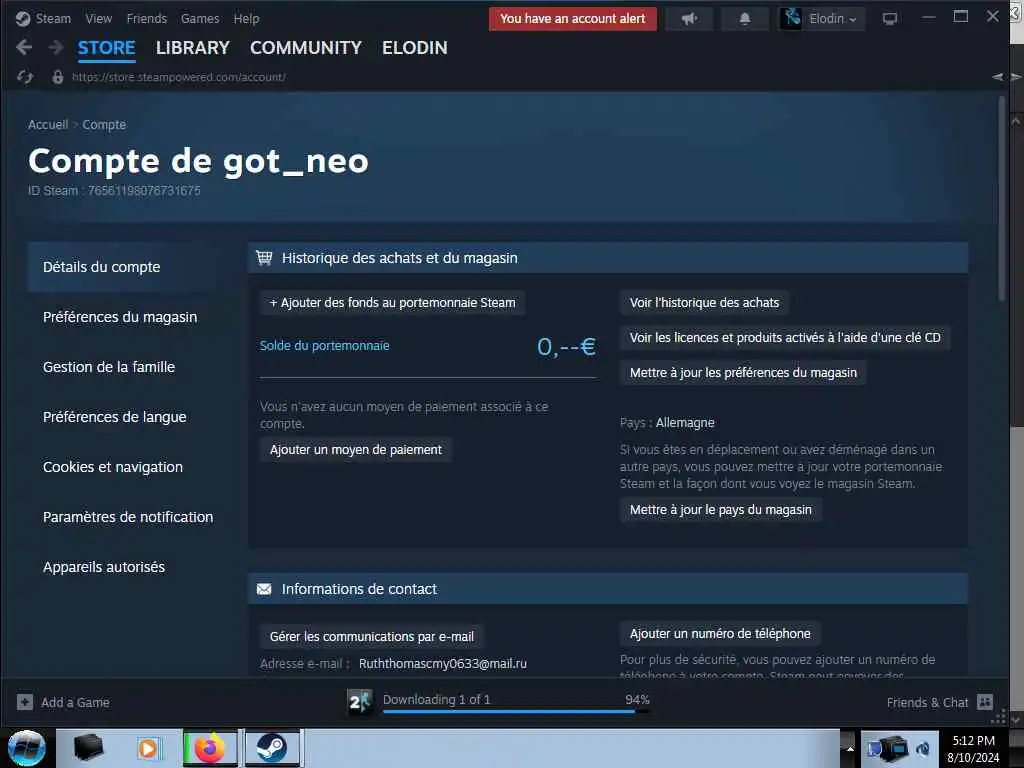Click the shopping cart icon in purchase header
Image resolution: width=1024 pixels, height=768 pixels.
pyautogui.click(x=264, y=257)
